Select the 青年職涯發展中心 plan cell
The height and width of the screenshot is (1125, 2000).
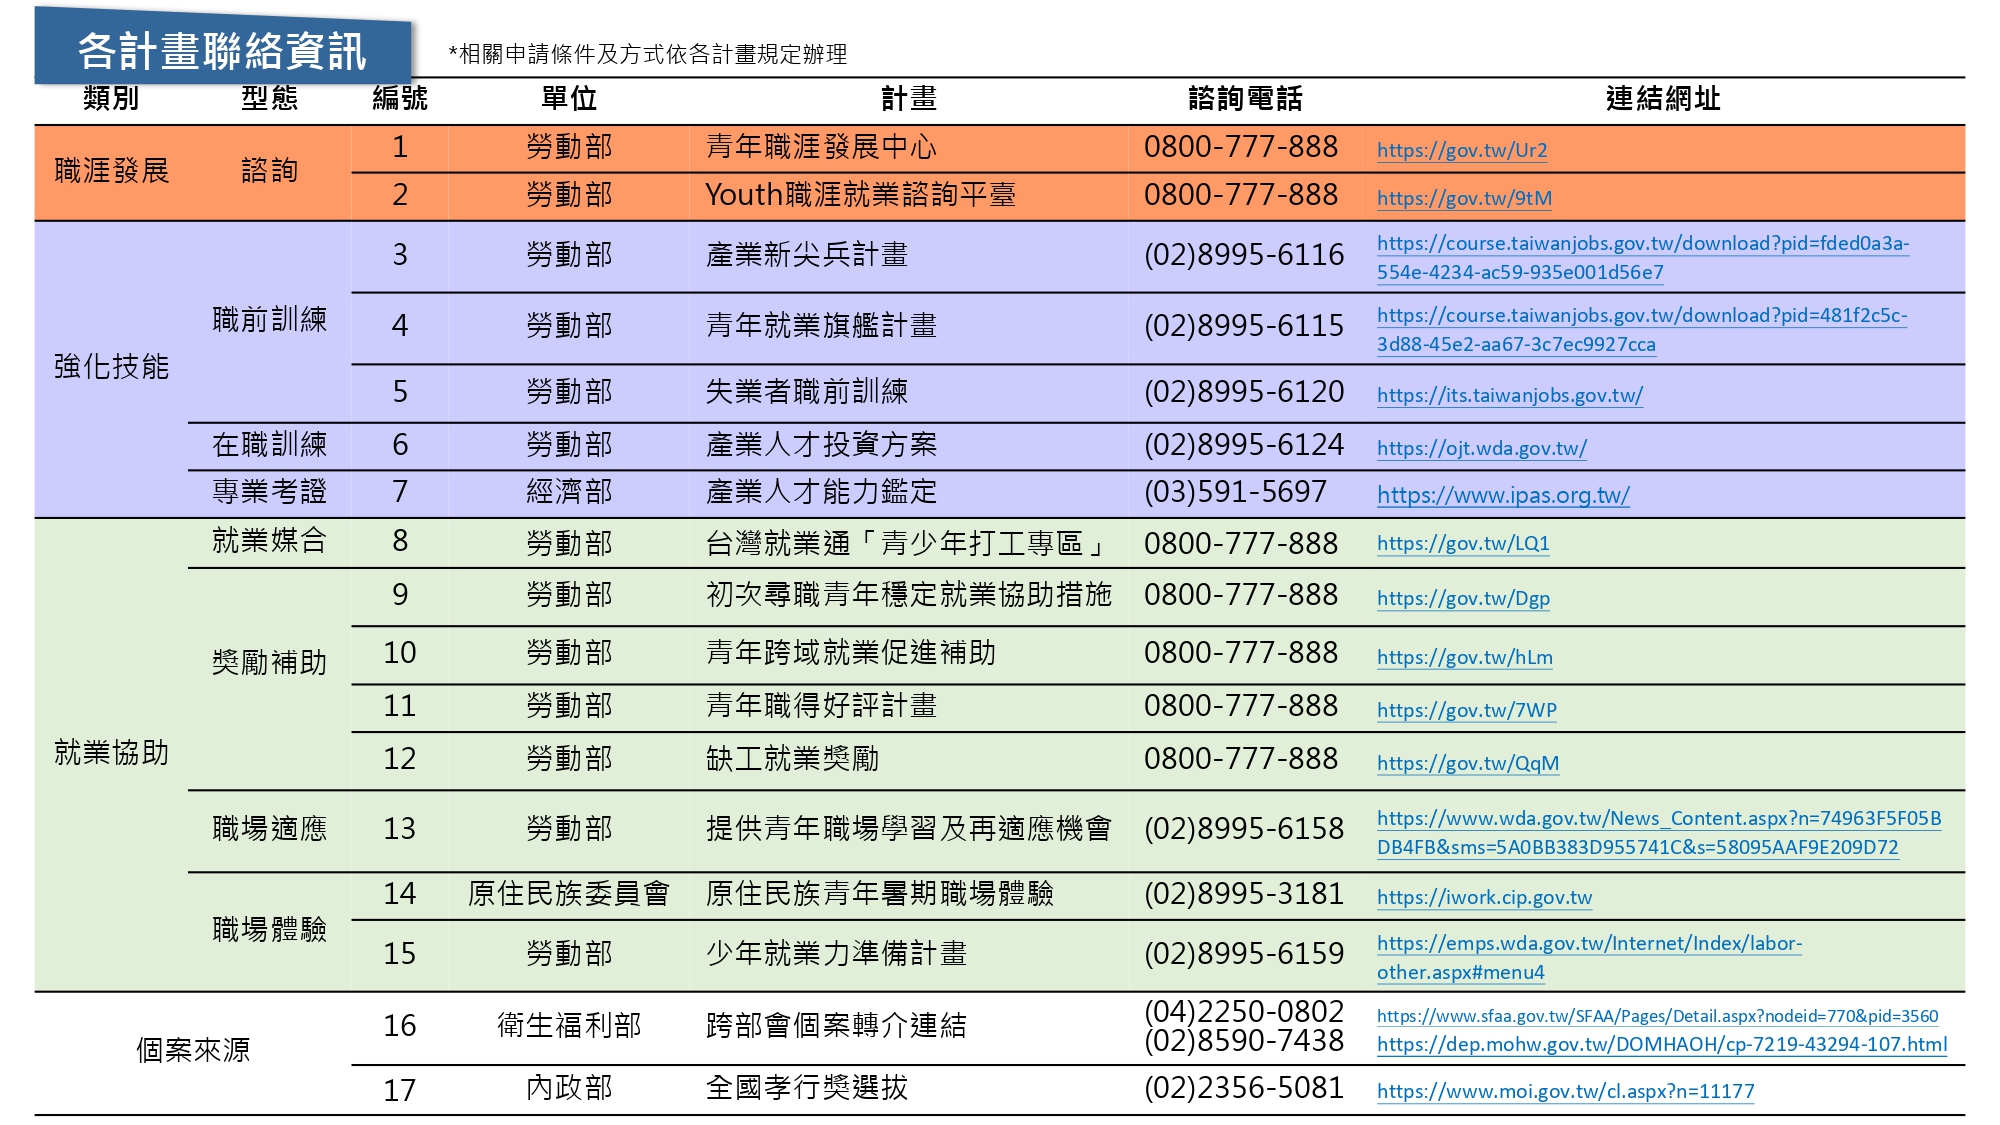(x=820, y=148)
